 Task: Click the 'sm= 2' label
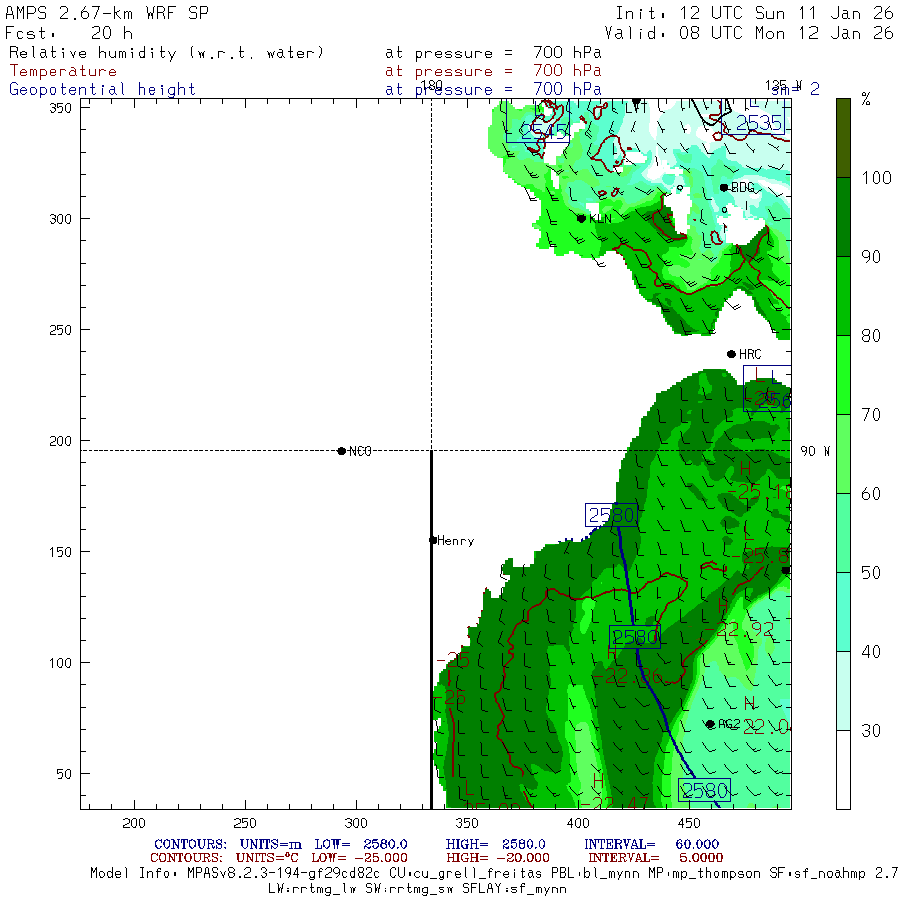796,89
